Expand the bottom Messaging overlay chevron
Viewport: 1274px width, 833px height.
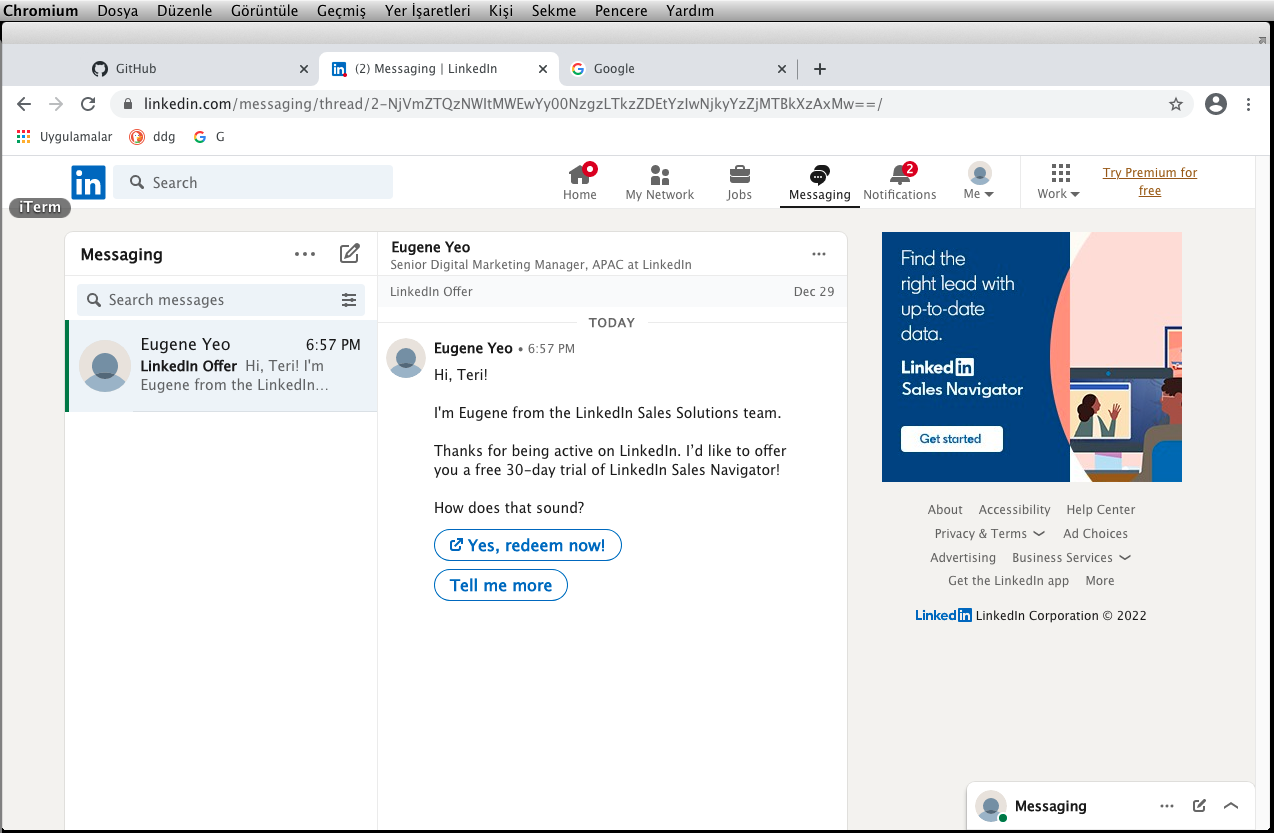[x=1231, y=806]
